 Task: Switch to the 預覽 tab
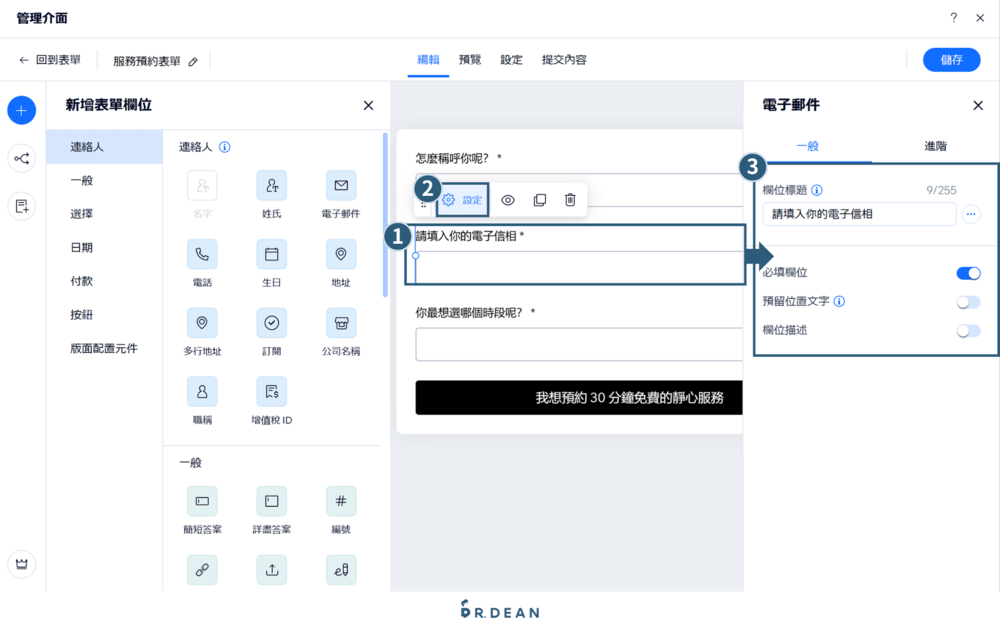470,59
